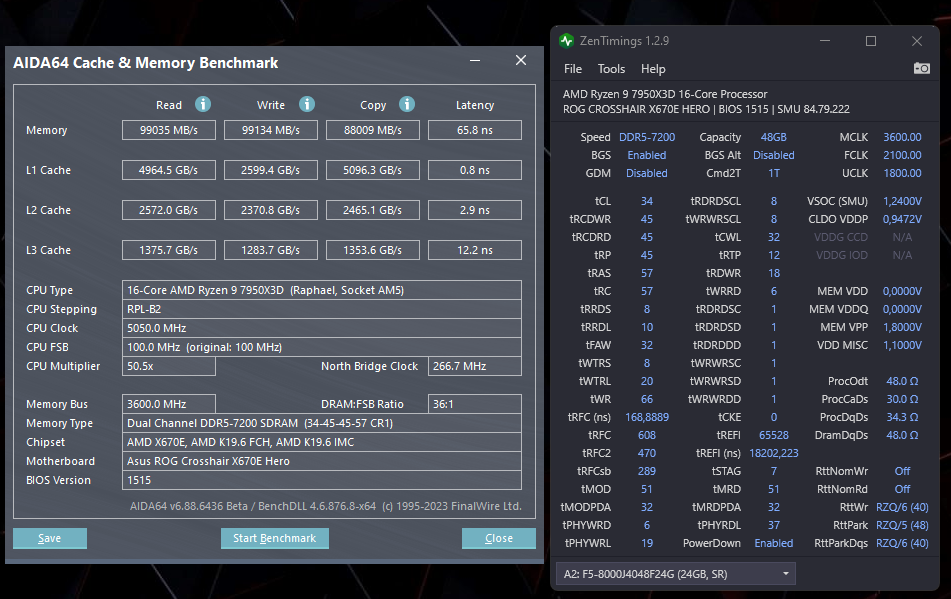Click CPU Multiplier value 50.5x
The image size is (951, 599).
(169, 366)
